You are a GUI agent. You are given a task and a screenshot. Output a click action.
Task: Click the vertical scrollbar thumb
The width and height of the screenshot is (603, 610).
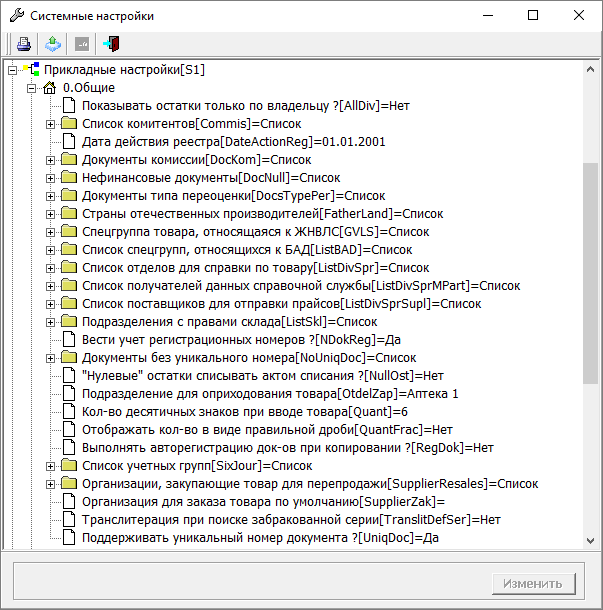click(x=590, y=273)
